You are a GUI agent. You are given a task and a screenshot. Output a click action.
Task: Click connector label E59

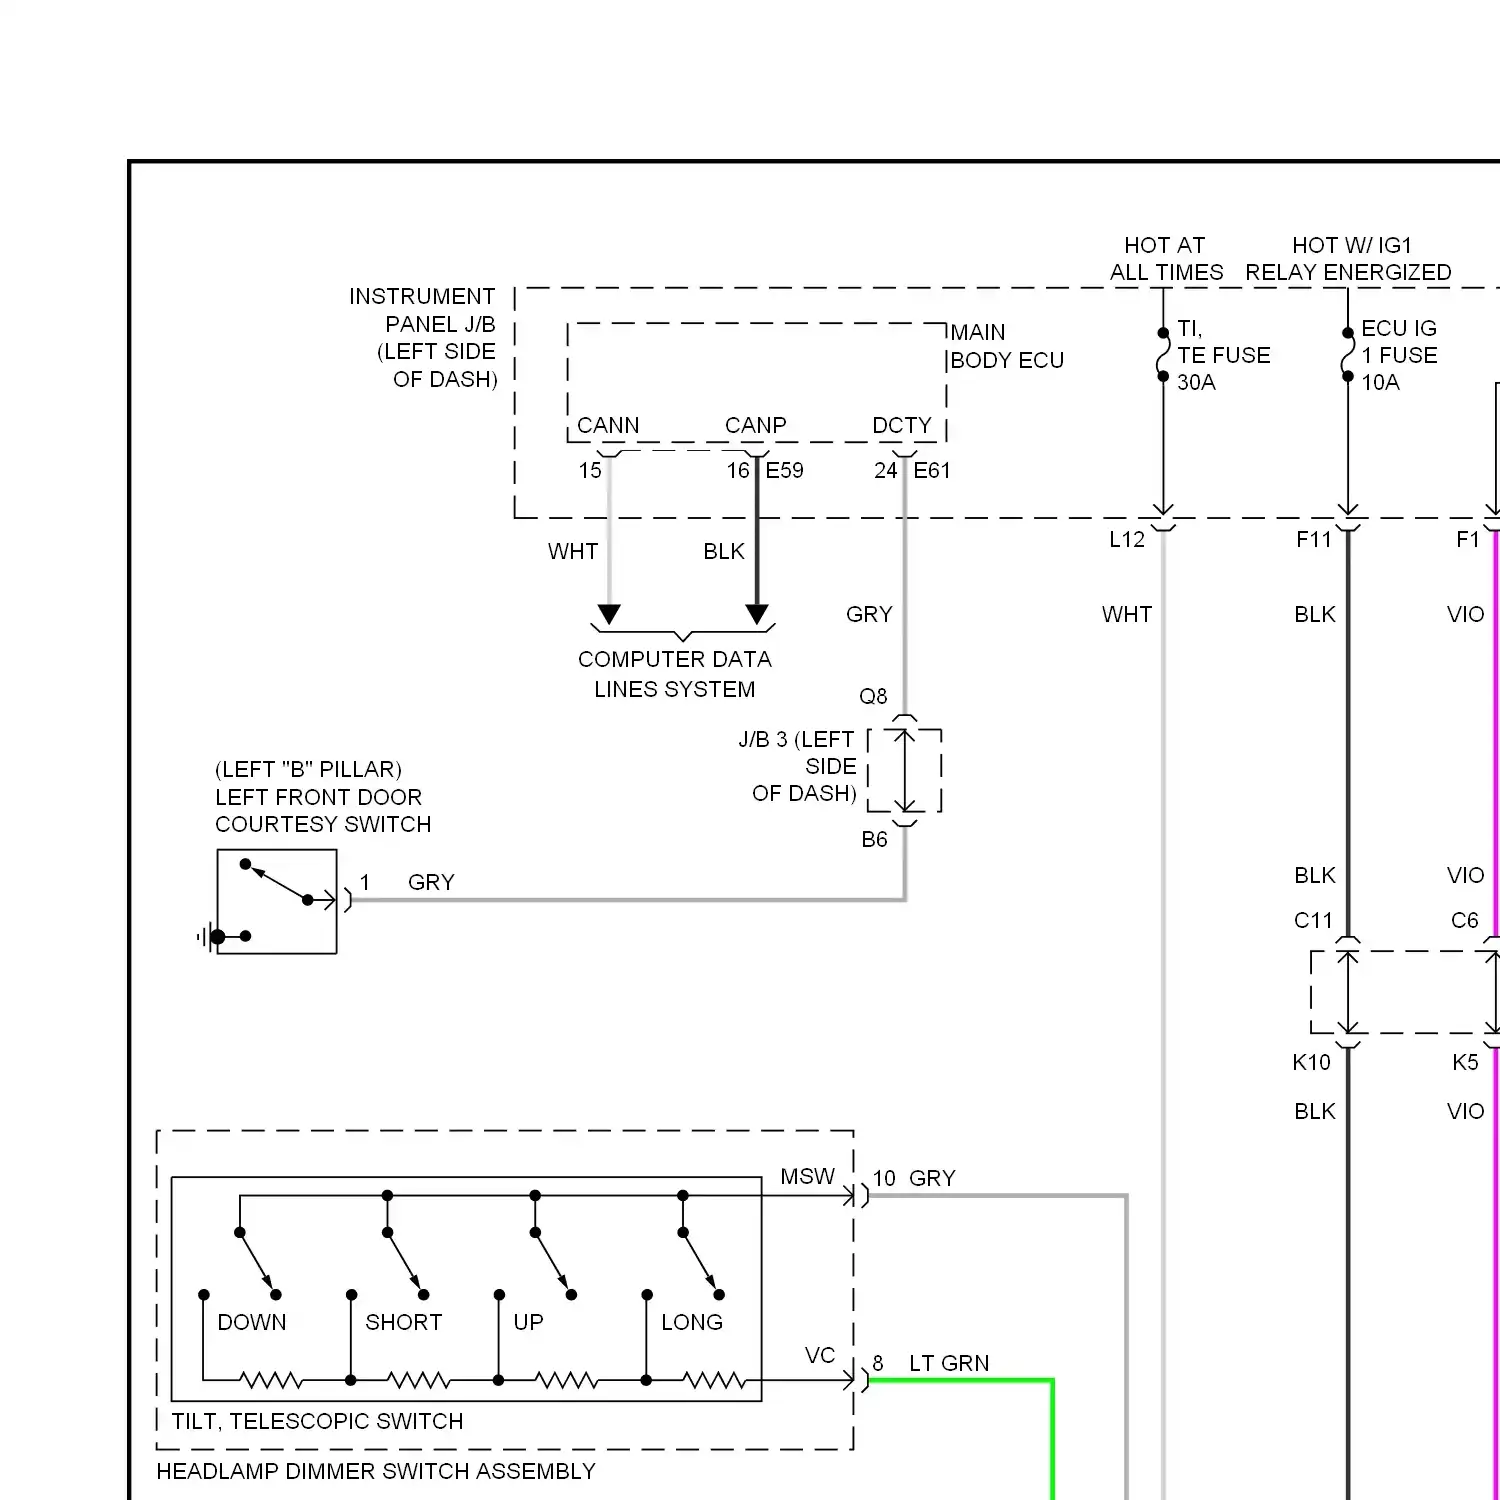(784, 470)
